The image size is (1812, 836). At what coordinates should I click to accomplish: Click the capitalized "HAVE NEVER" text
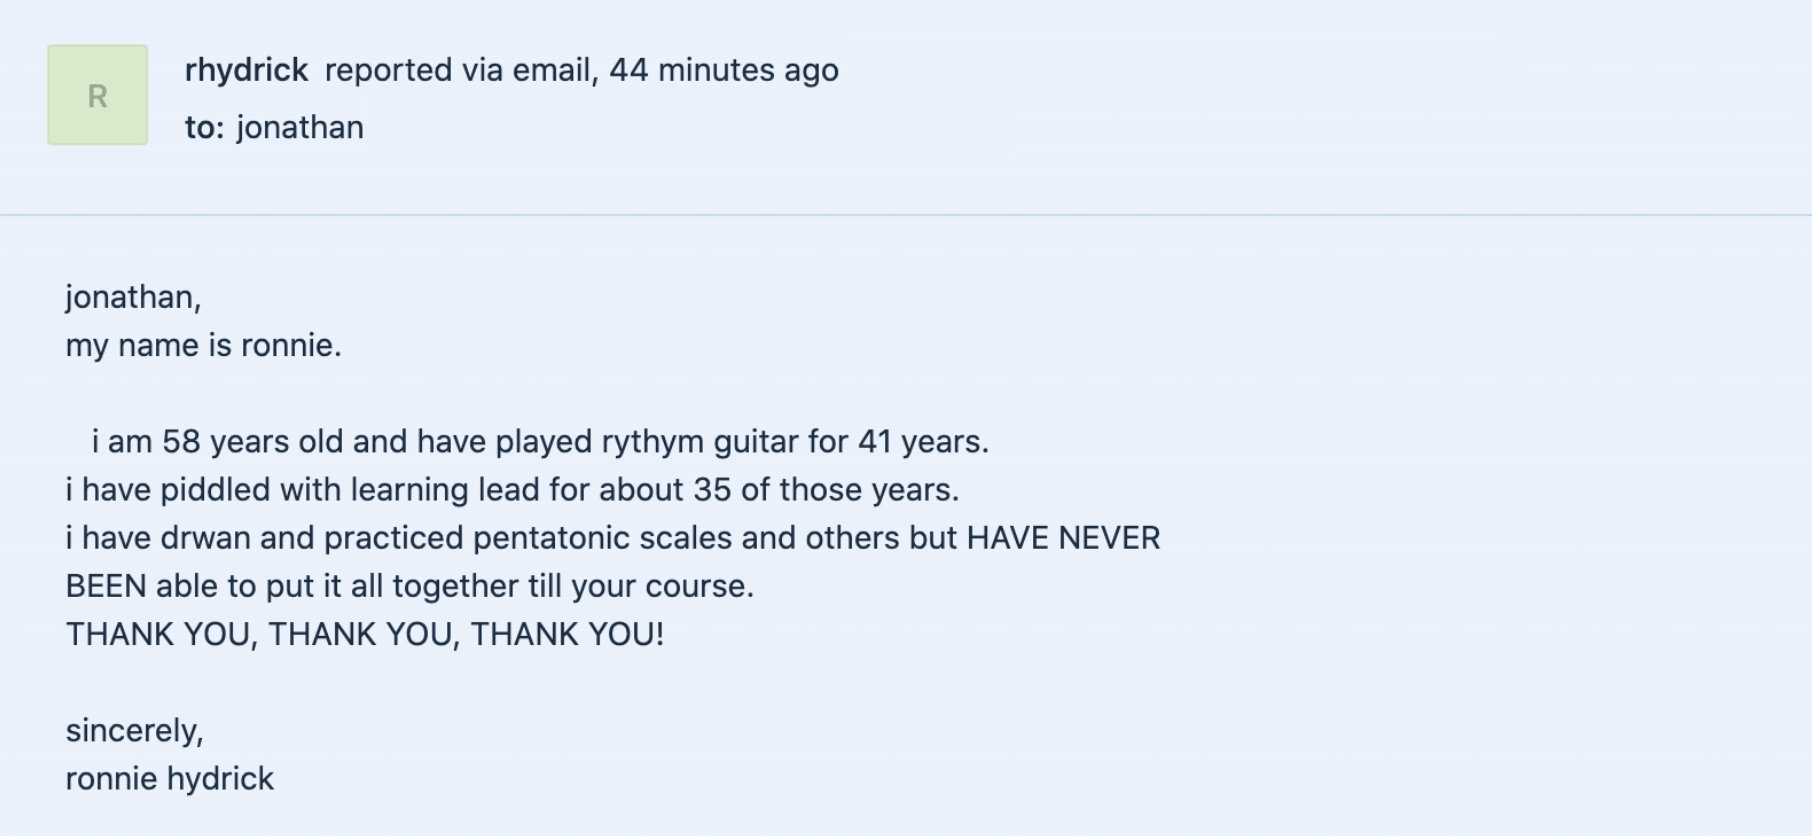[1063, 538]
